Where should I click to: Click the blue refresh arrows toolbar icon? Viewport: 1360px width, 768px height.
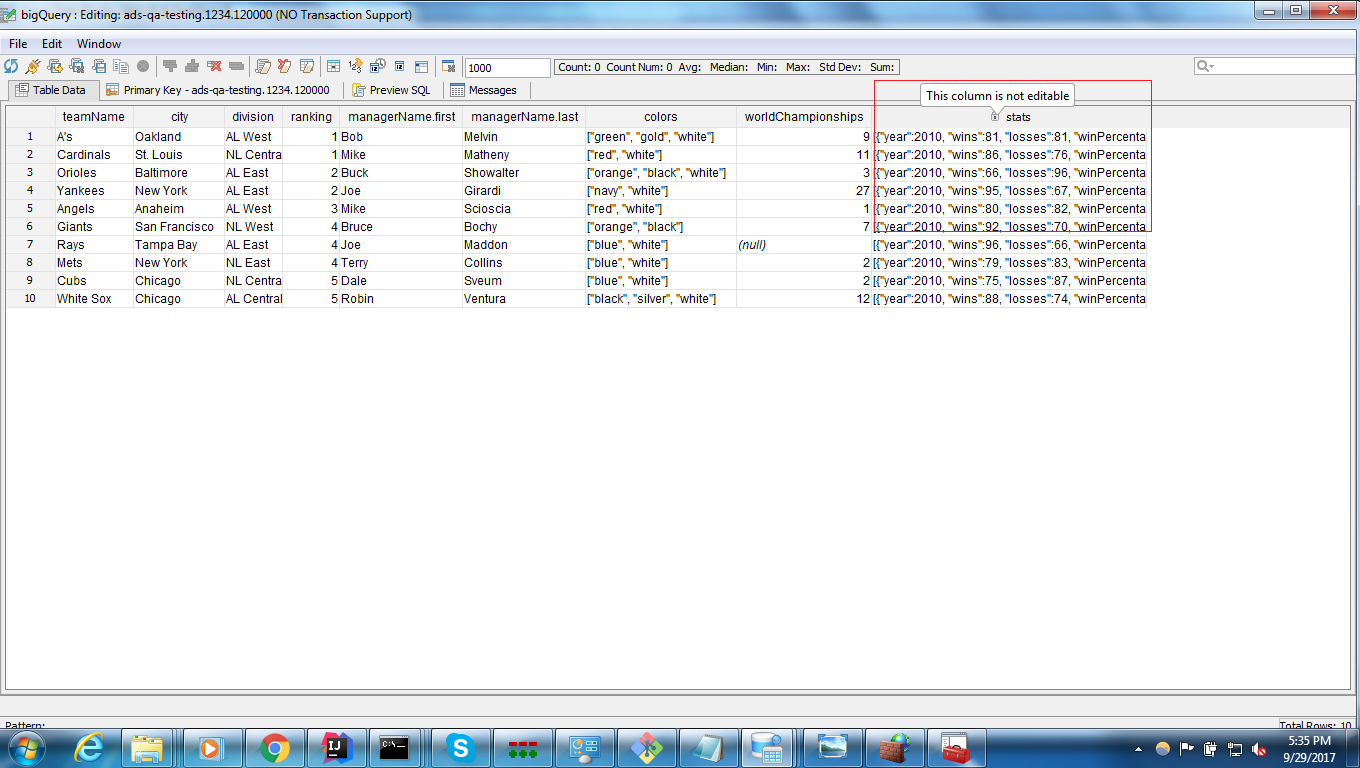(x=11, y=67)
